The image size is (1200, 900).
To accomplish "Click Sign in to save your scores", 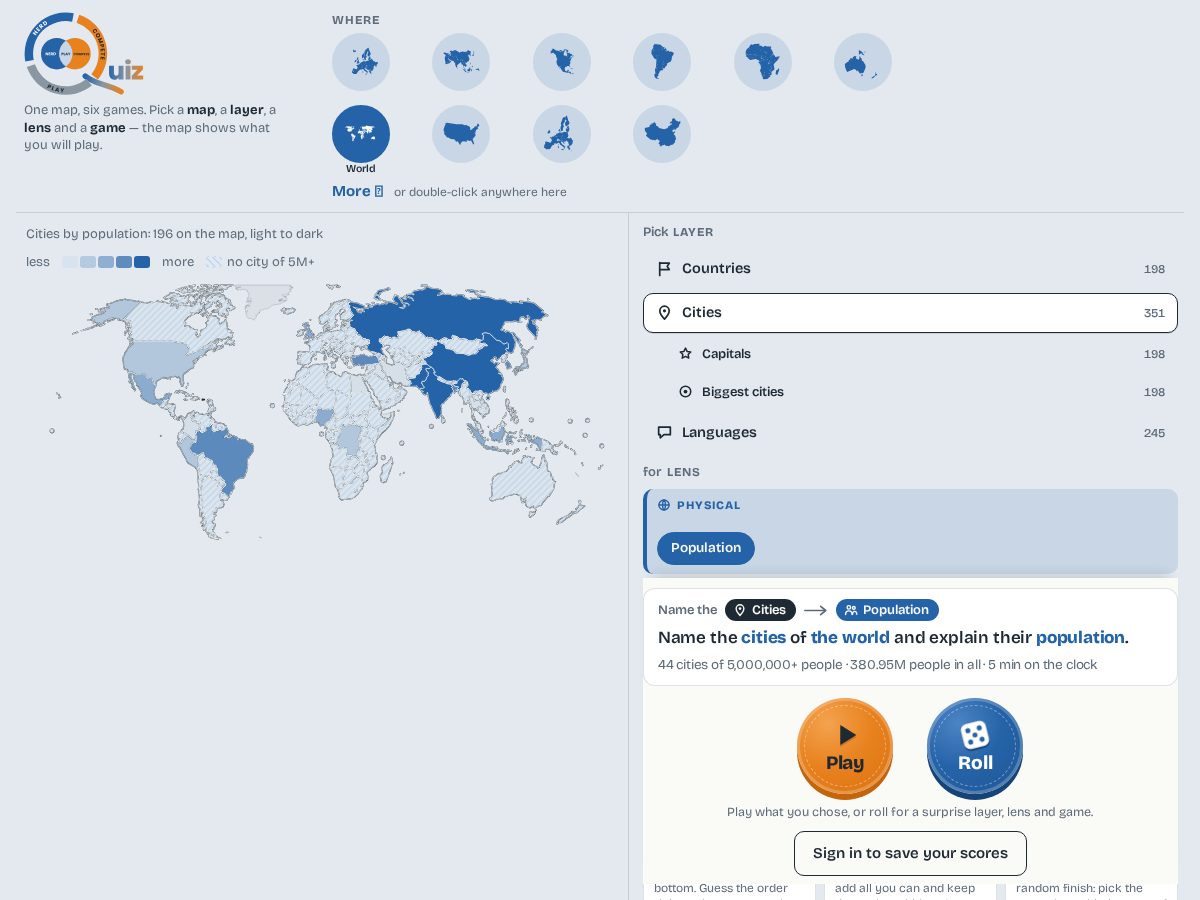I will point(910,853).
